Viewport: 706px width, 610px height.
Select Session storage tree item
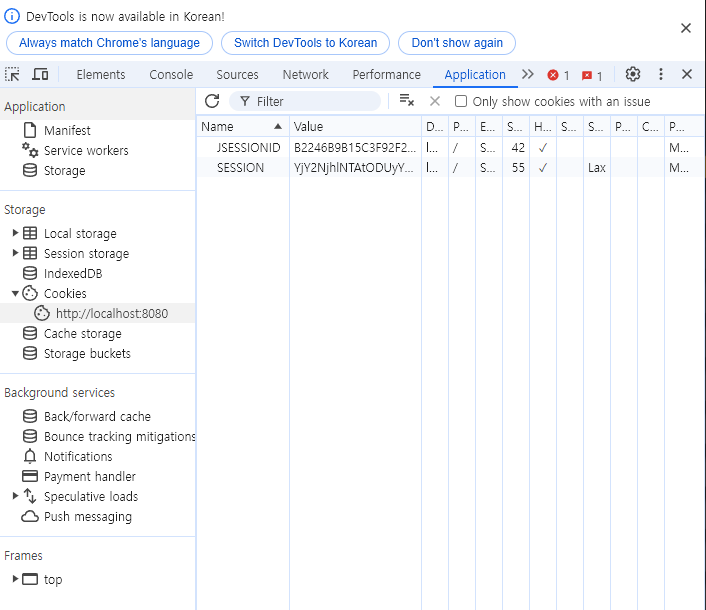coord(86,253)
